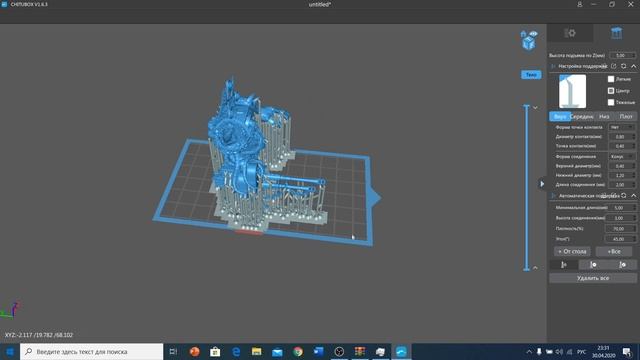Screen dimensions: 640x360
Task: Select the Середина support tab
Action: (x=582, y=116)
